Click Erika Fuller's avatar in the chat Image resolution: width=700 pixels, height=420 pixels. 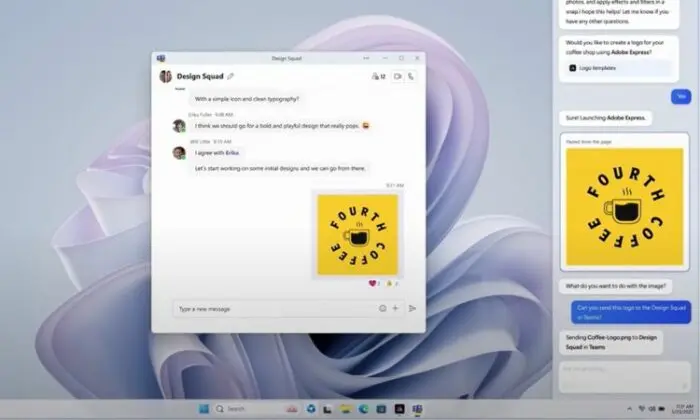point(179,126)
